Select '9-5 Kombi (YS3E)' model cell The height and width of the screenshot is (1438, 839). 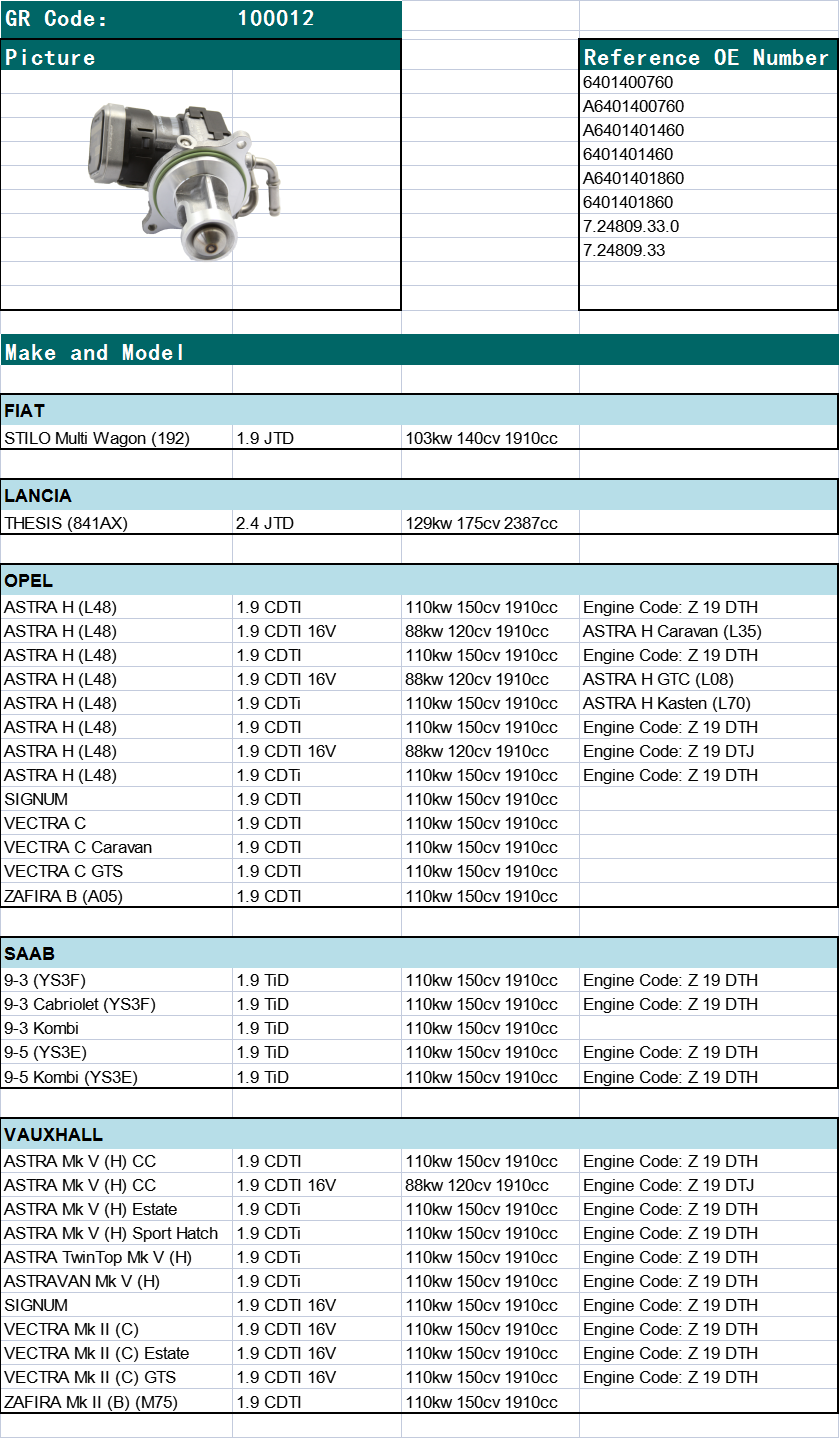[x=71, y=1077]
